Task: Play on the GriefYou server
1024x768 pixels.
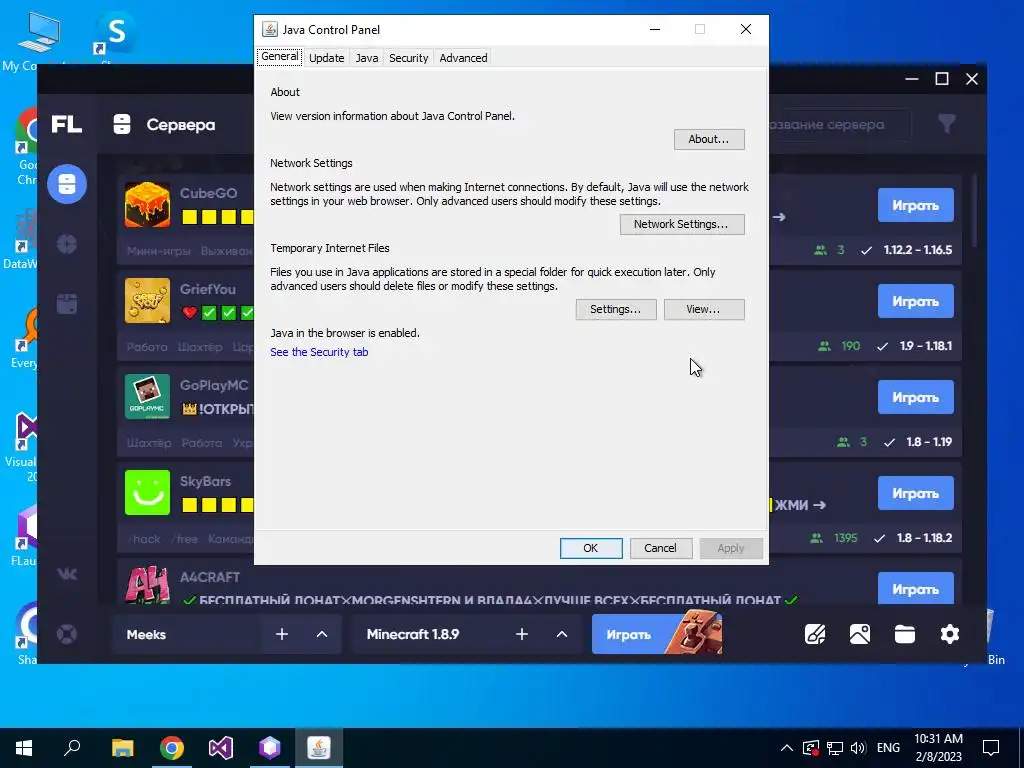Action: coord(916,301)
